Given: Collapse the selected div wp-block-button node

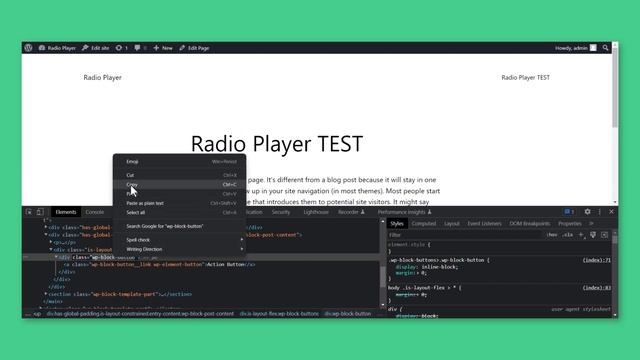Looking at the screenshot, I should point(56,257).
